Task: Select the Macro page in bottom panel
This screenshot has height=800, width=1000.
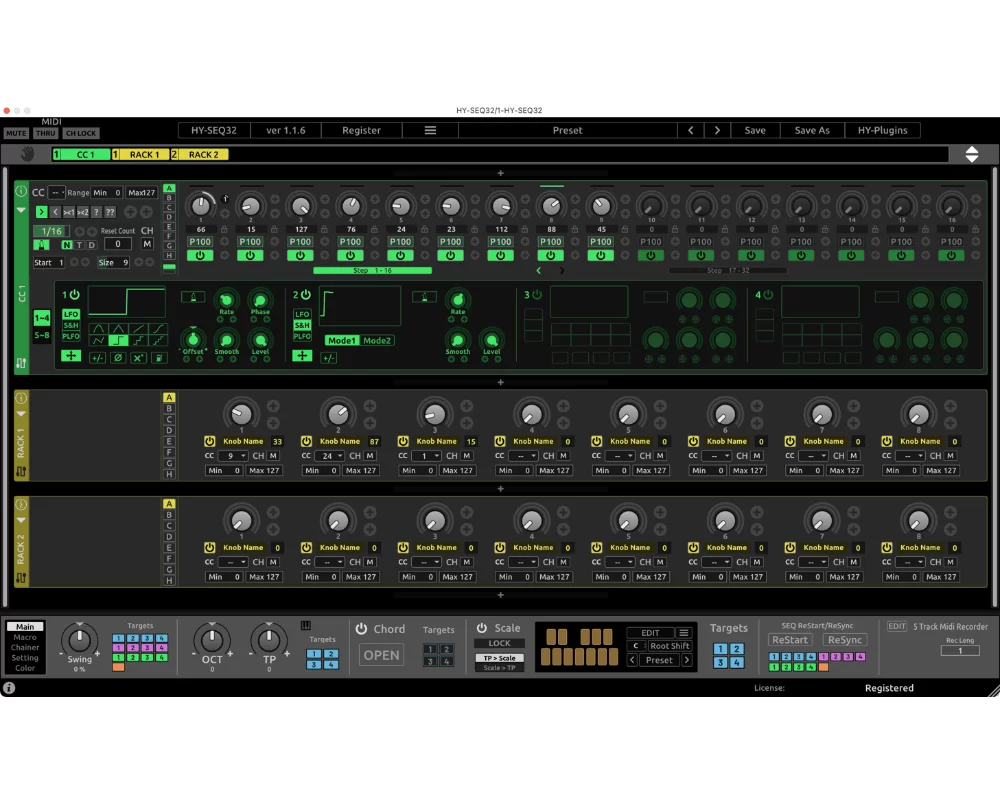Action: point(25,637)
